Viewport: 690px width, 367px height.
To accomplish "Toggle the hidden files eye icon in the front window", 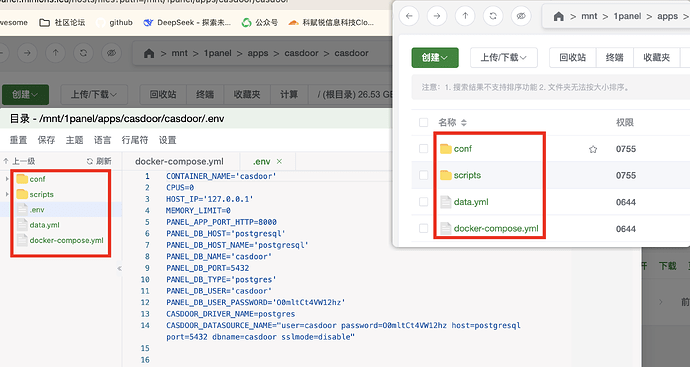I will (x=521, y=16).
